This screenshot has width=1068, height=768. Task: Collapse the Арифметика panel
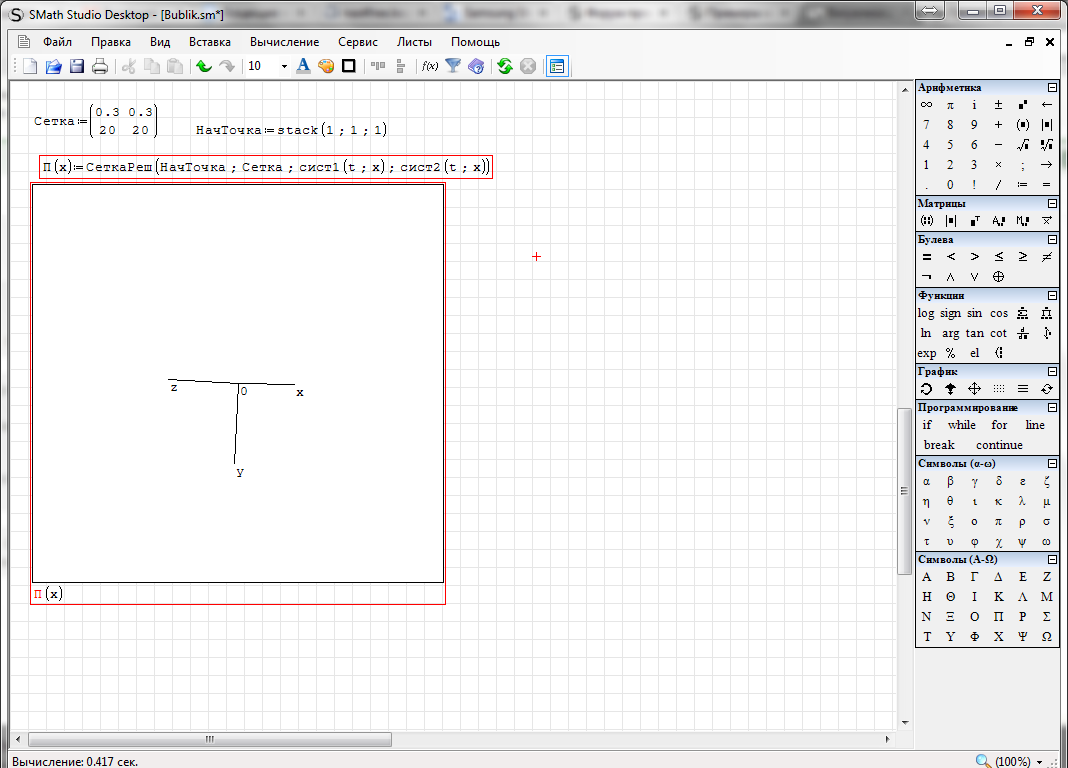1052,88
